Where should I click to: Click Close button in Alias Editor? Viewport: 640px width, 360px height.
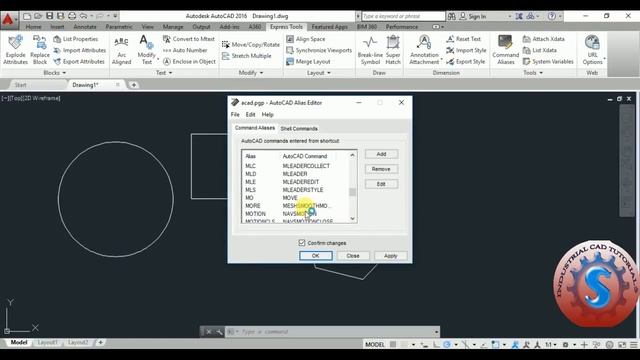click(x=353, y=256)
